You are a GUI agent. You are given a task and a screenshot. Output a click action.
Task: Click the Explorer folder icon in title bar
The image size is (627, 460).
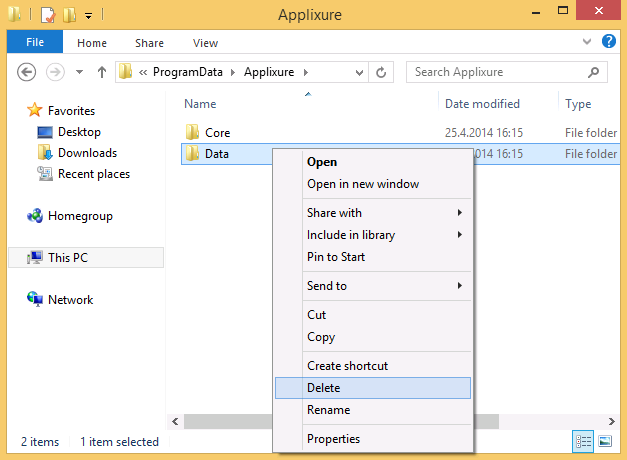click(x=14, y=14)
